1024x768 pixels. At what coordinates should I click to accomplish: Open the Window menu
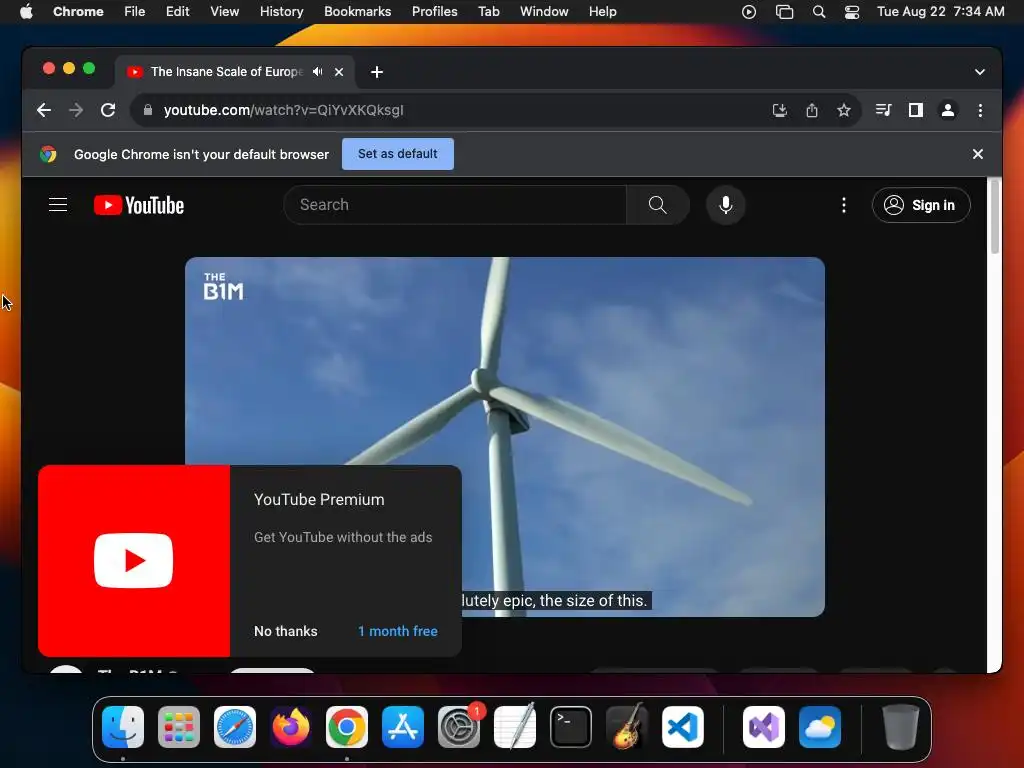pyautogui.click(x=544, y=12)
